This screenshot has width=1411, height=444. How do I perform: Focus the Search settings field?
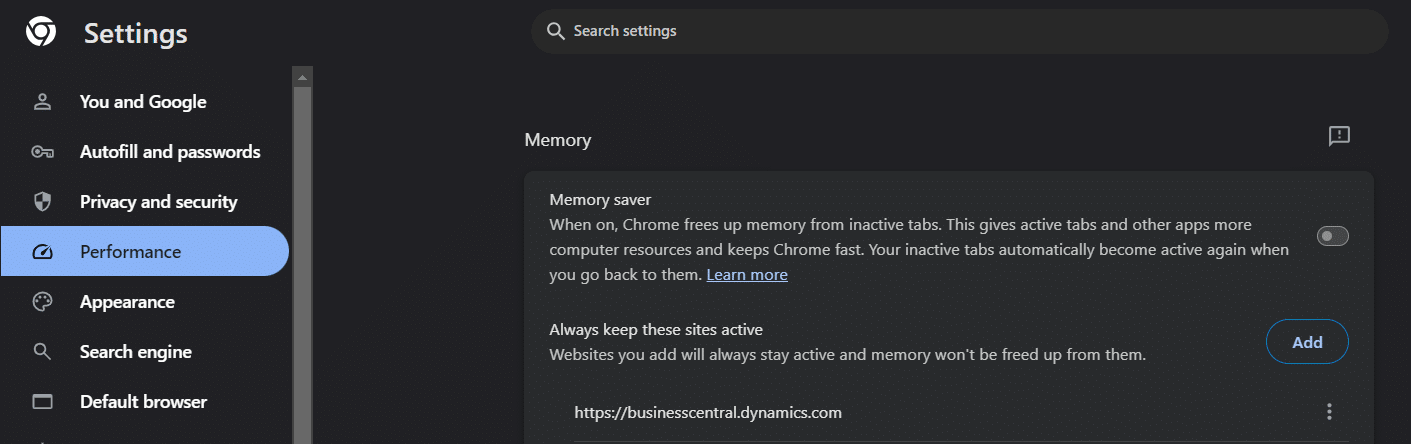959,31
